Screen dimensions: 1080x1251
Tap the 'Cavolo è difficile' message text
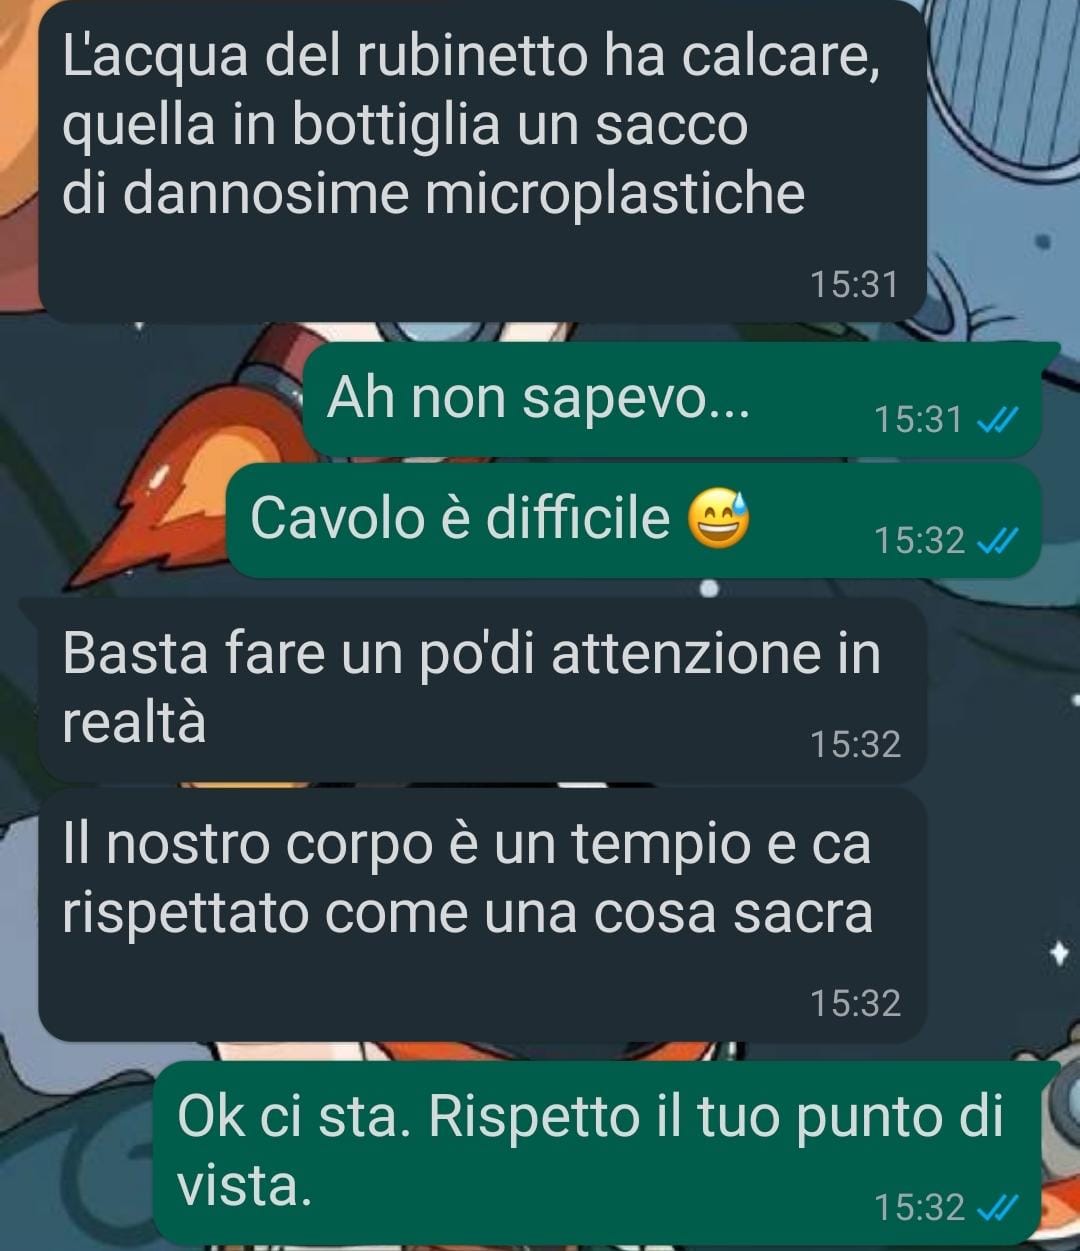point(460,518)
